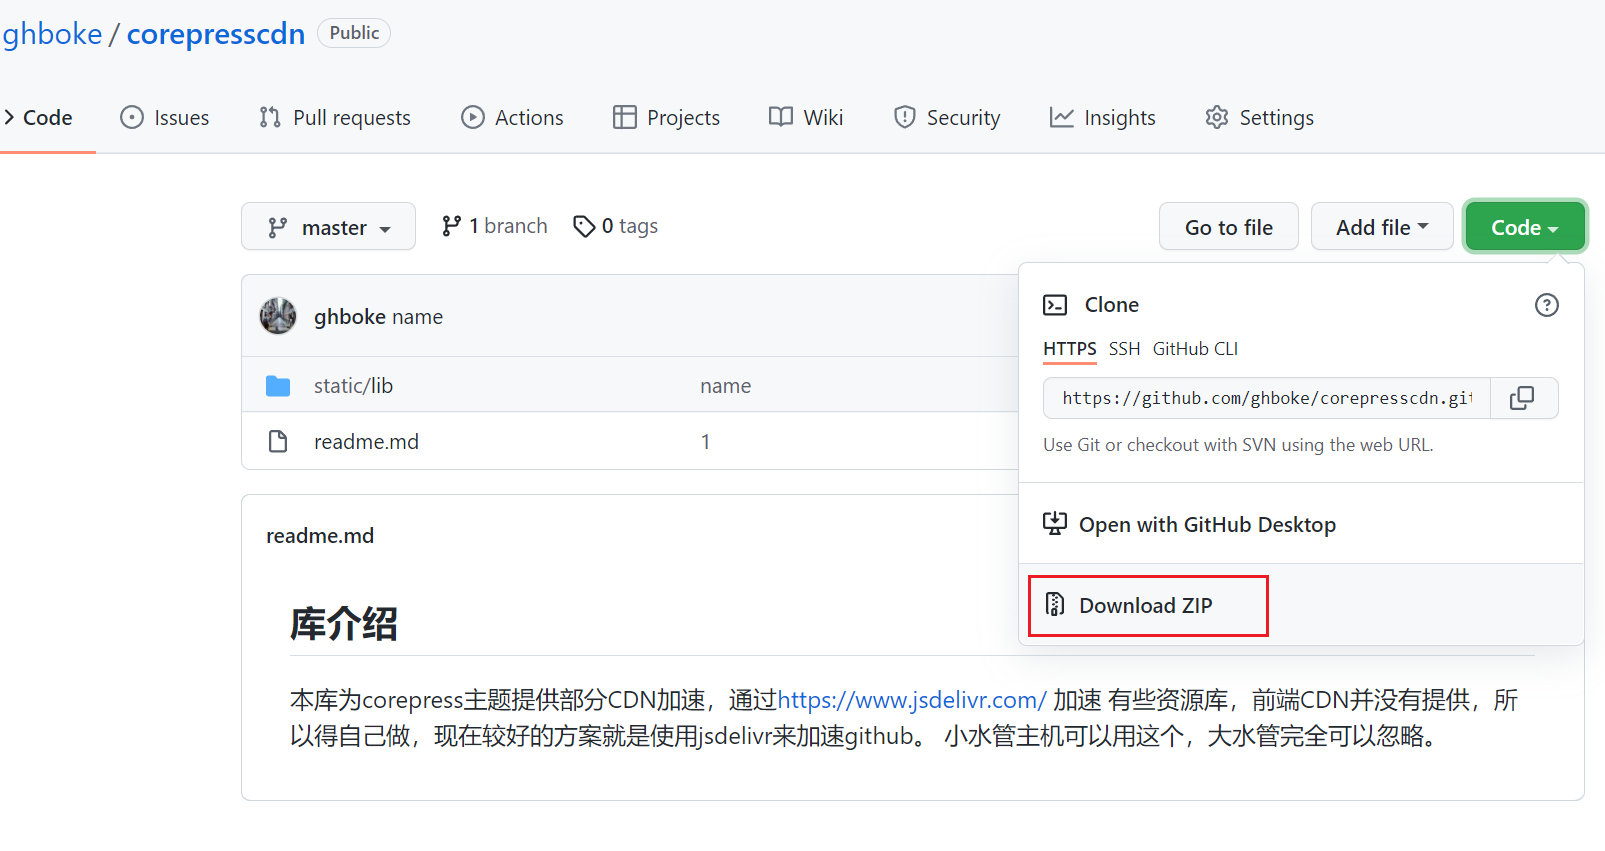
Task: Select the GitHub CLI clone tab
Action: point(1195,349)
